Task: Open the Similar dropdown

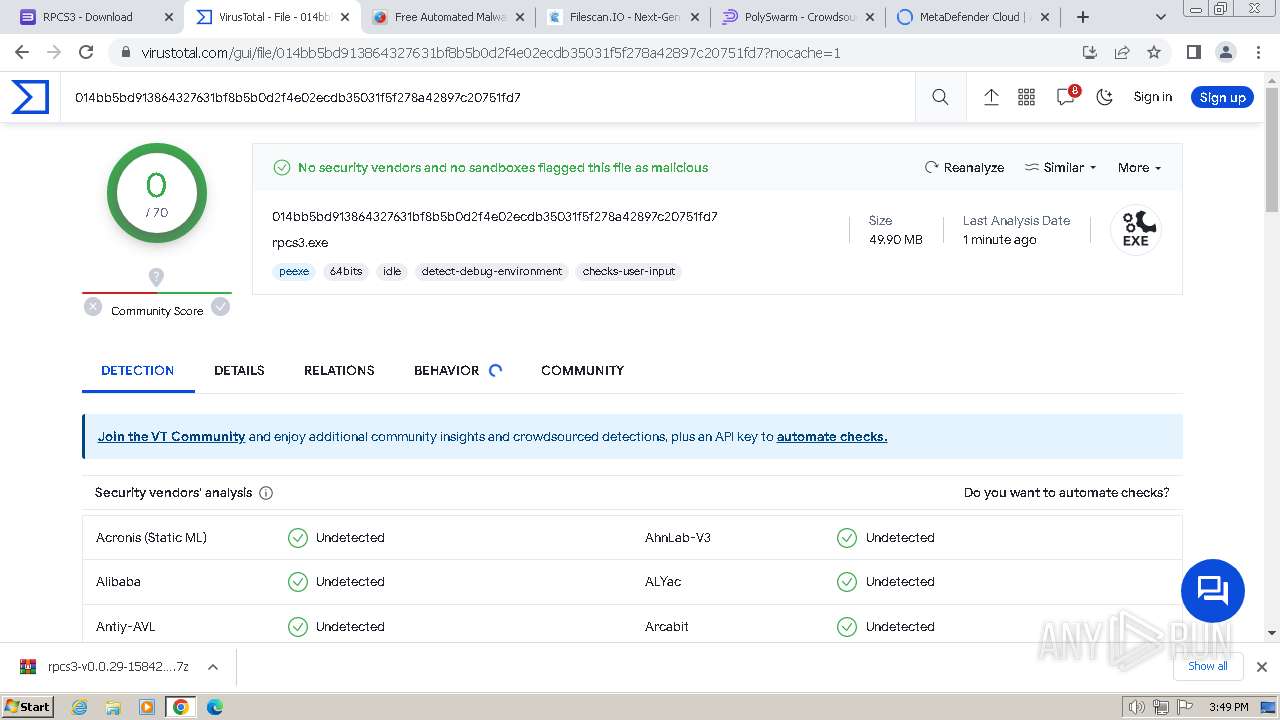Action: 1061,167
